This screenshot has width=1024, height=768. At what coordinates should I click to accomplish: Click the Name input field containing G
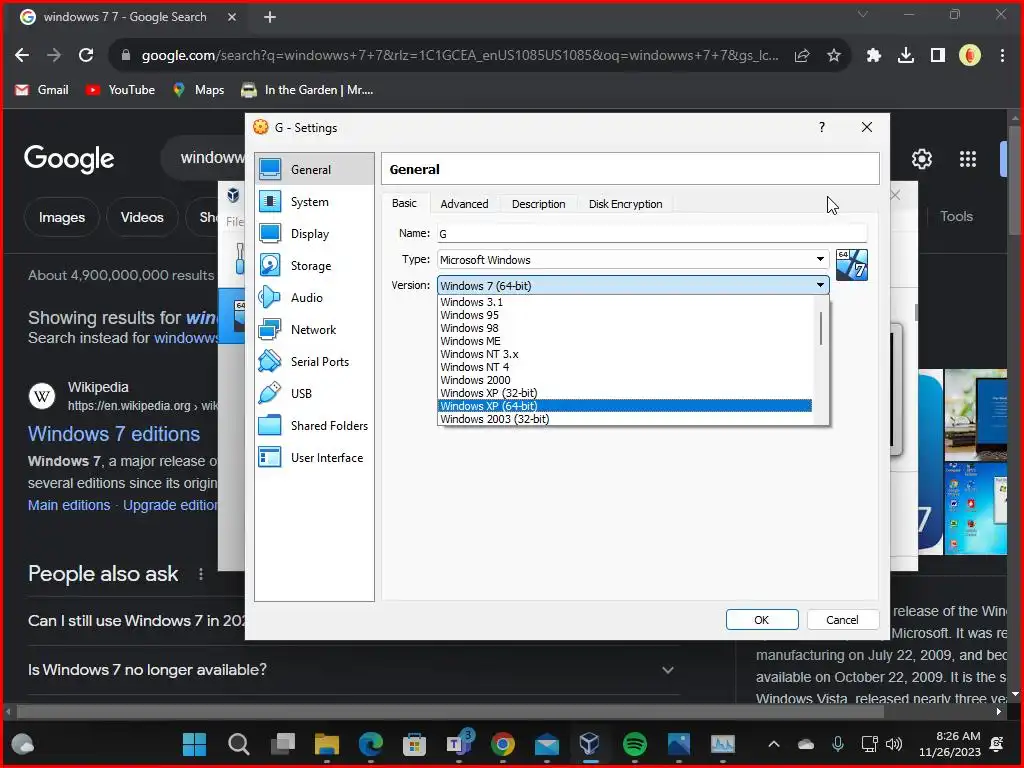(652, 233)
